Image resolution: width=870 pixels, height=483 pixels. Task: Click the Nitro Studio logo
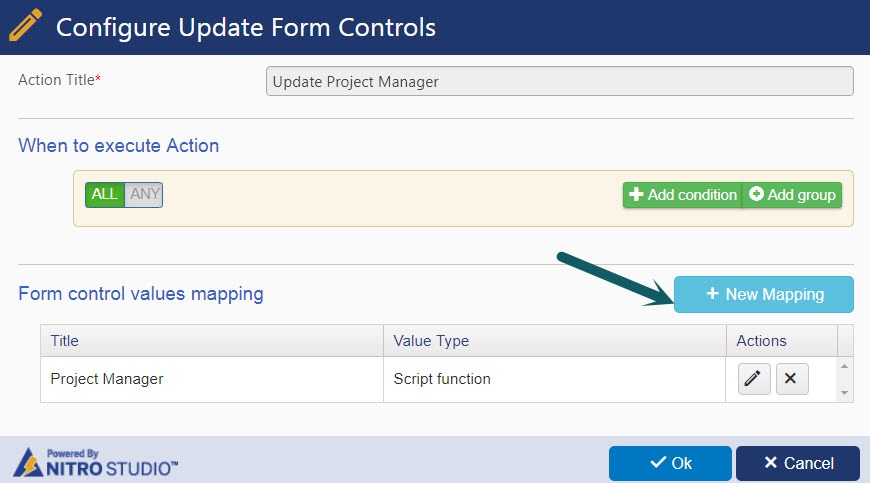(x=95, y=462)
